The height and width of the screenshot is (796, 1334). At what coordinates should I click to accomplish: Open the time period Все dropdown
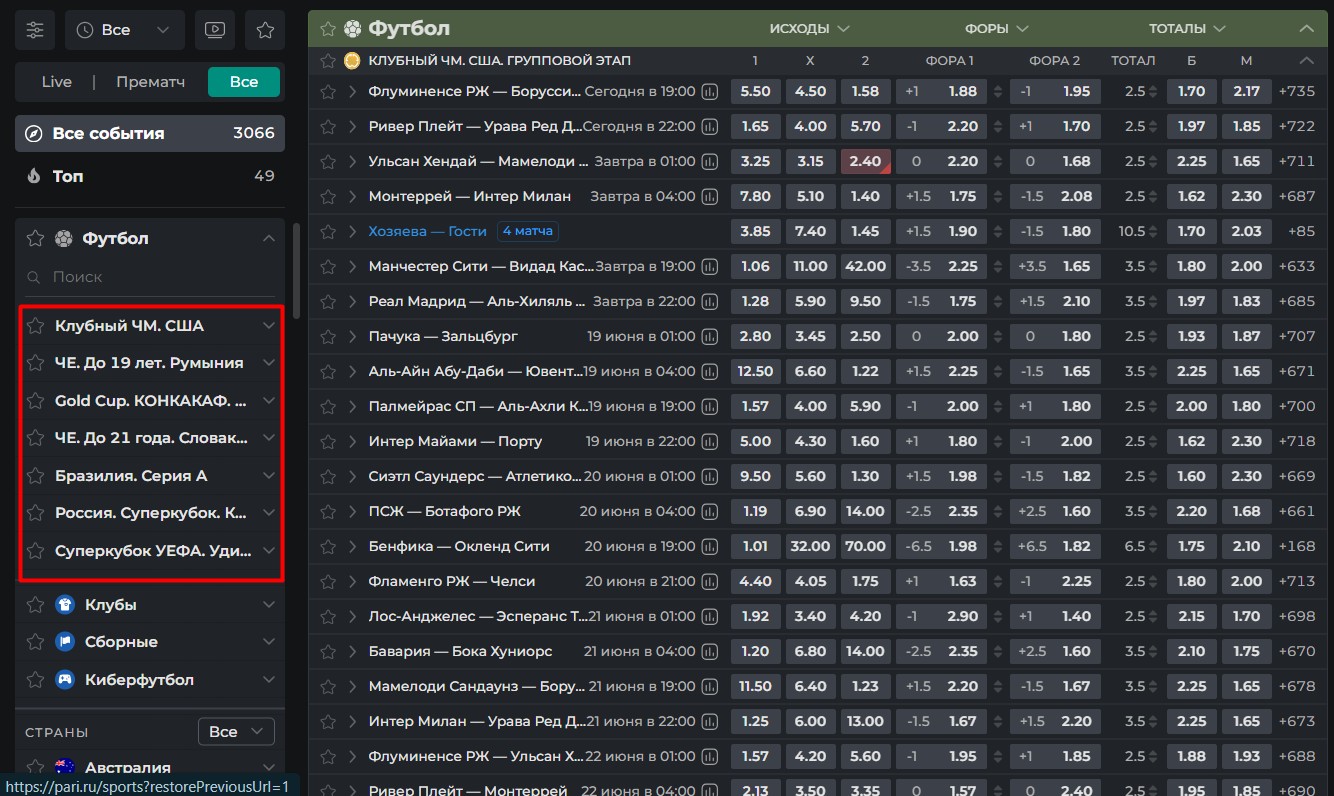[125, 30]
